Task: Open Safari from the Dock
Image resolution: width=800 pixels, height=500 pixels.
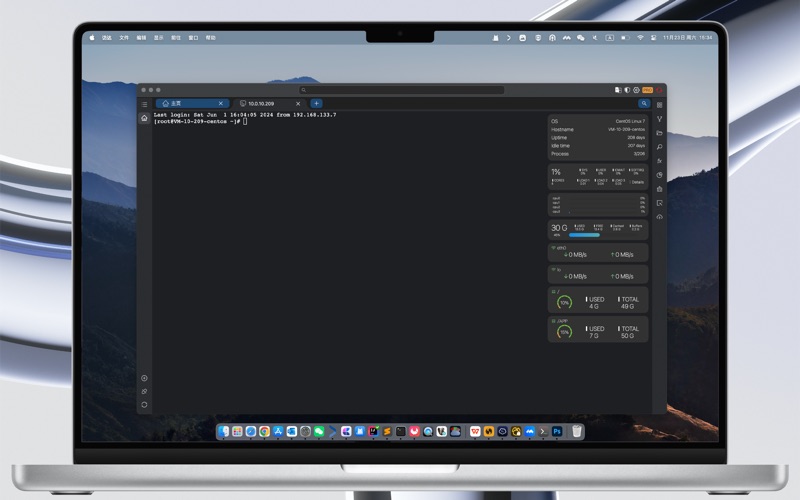Action: coord(251,432)
